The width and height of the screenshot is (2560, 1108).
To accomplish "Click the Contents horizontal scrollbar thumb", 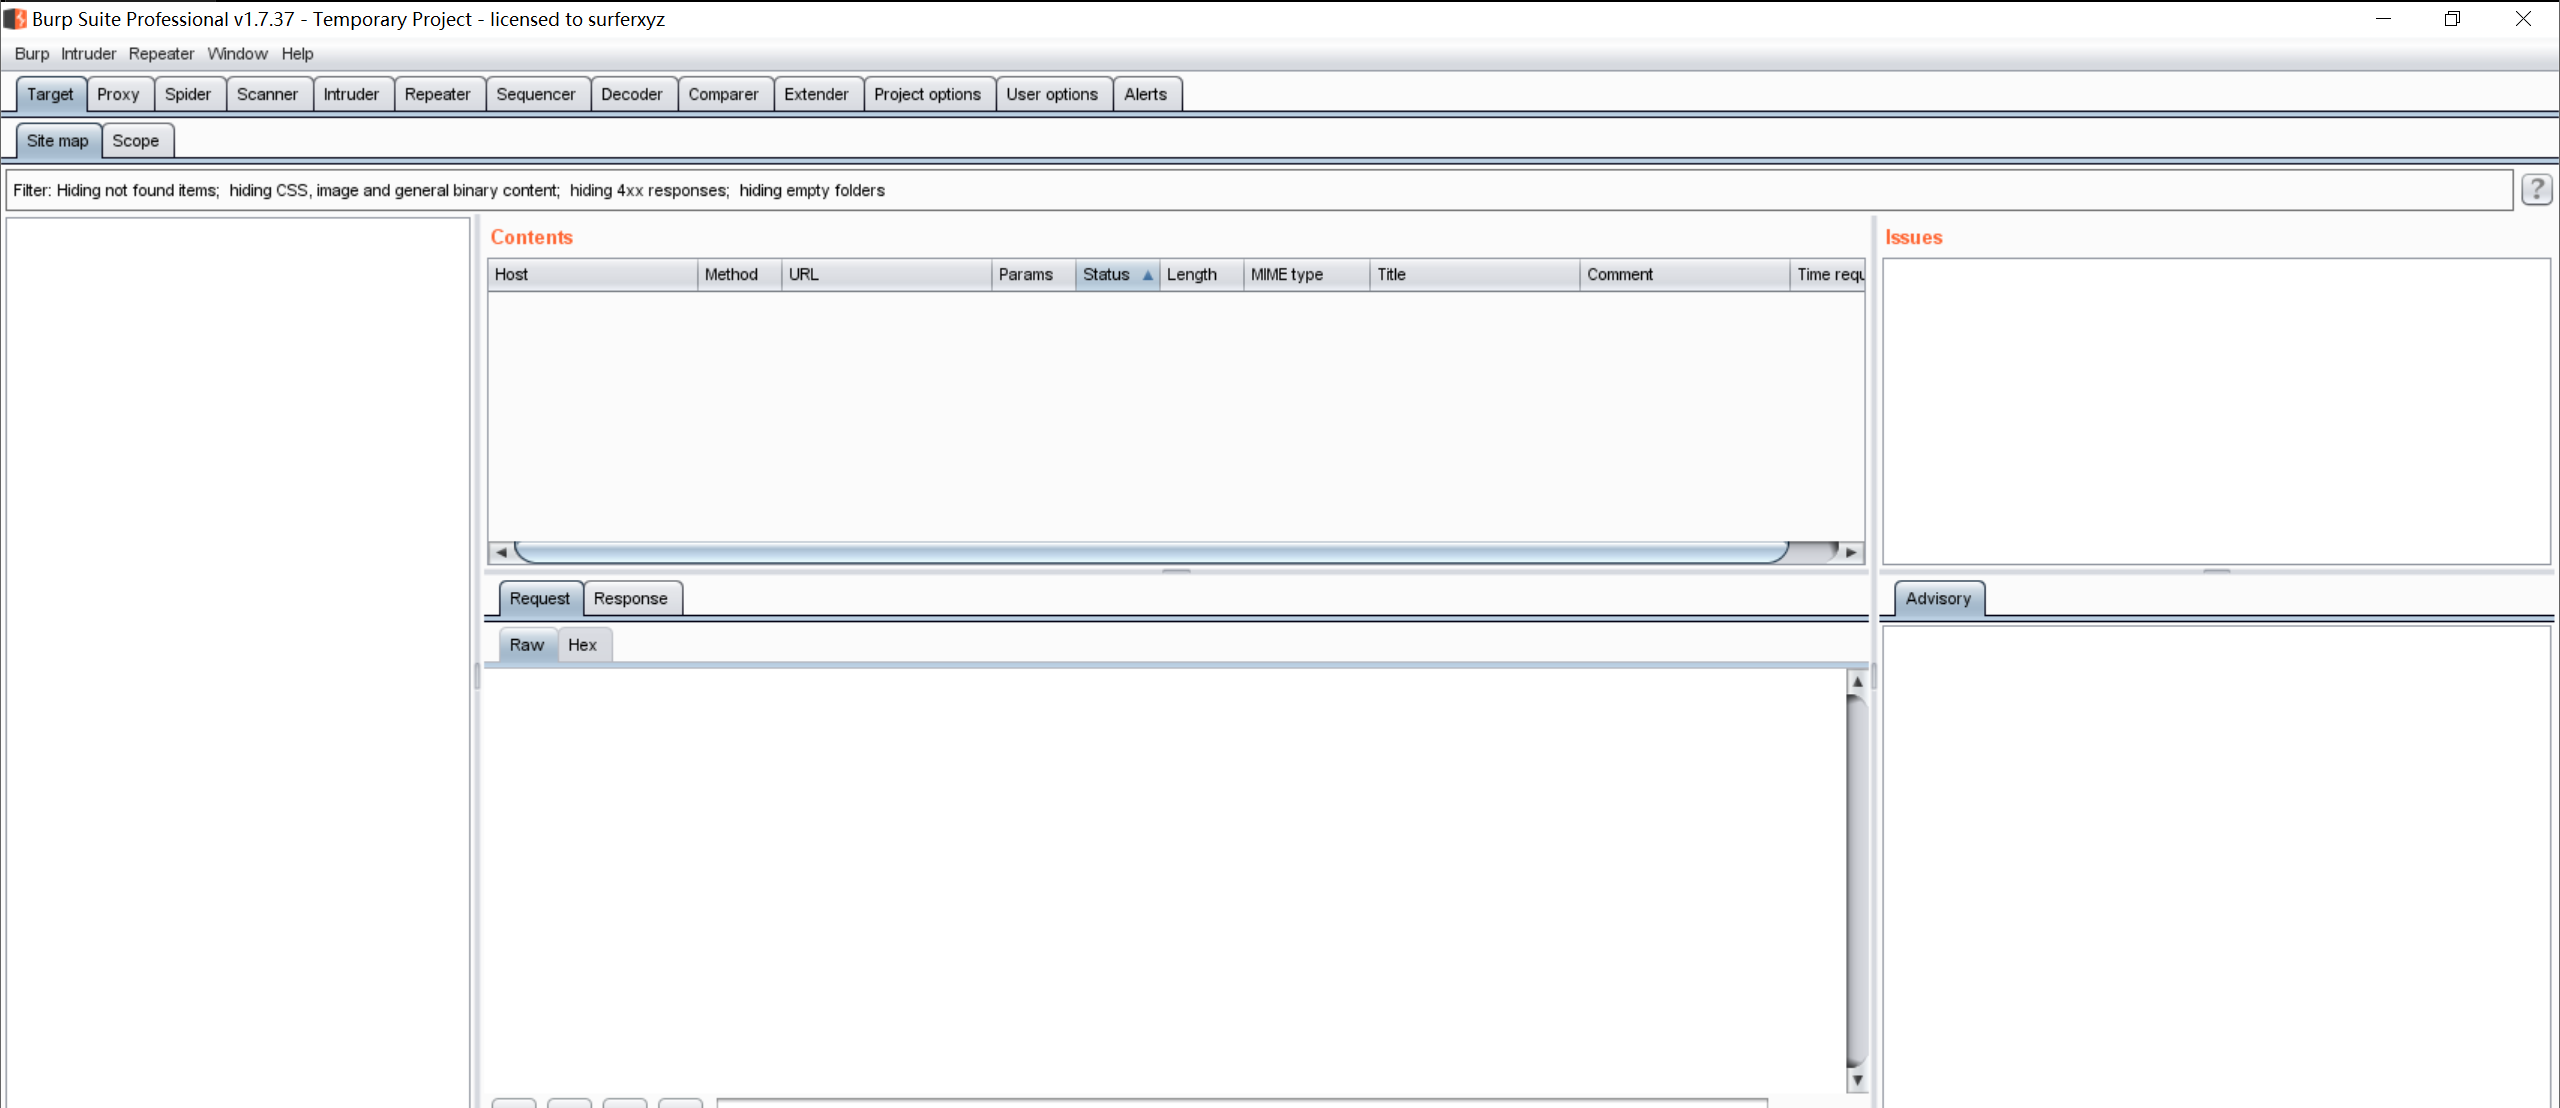I will pyautogui.click(x=1151, y=552).
